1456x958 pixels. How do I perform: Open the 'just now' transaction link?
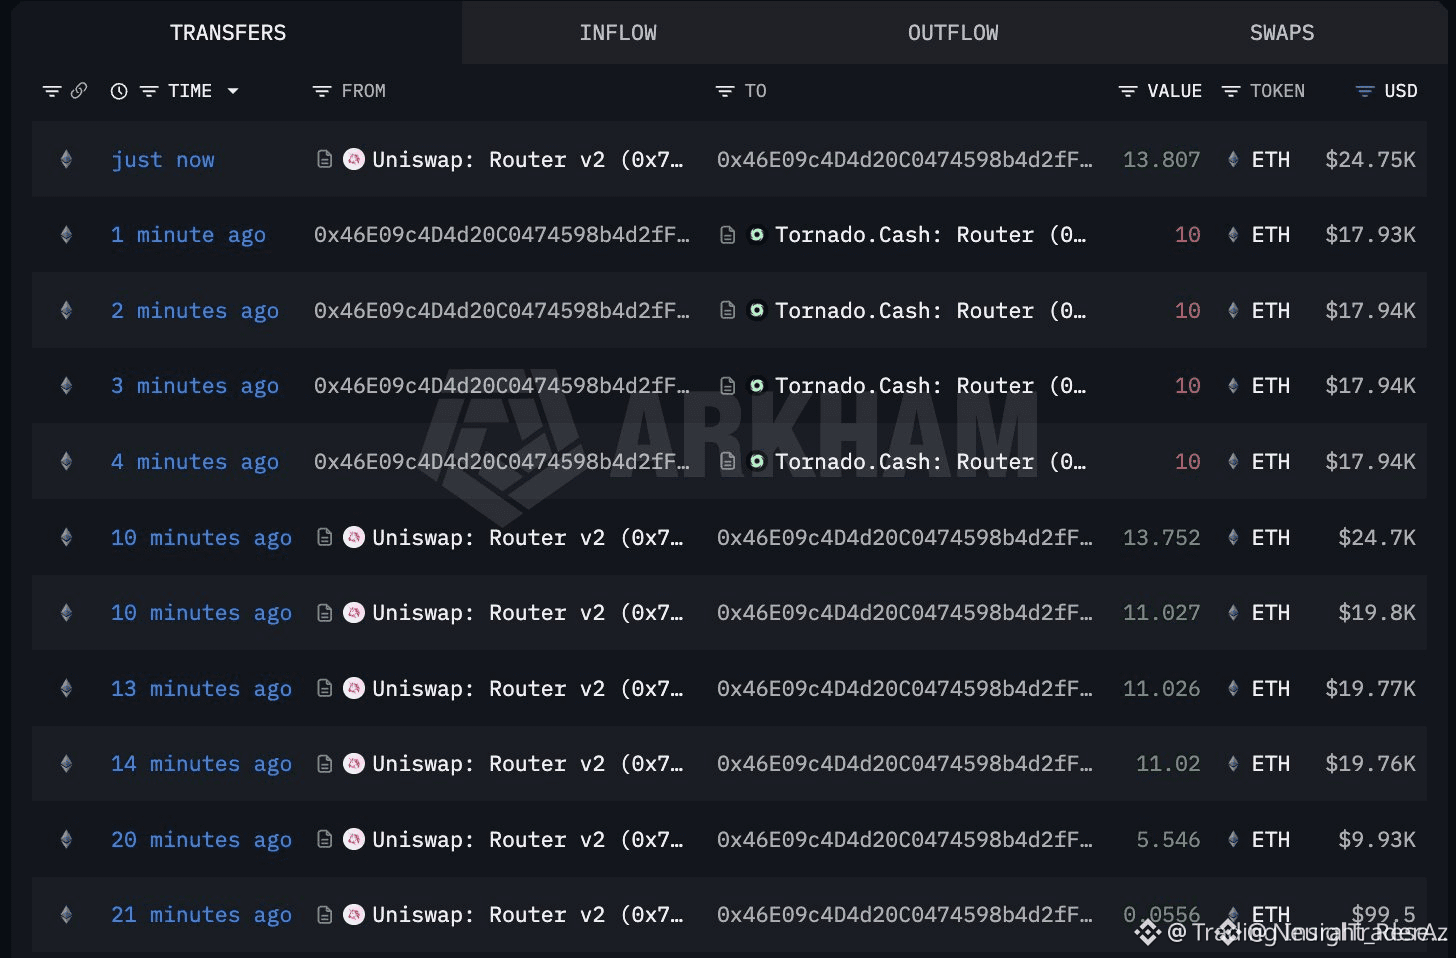pyautogui.click(x=163, y=160)
